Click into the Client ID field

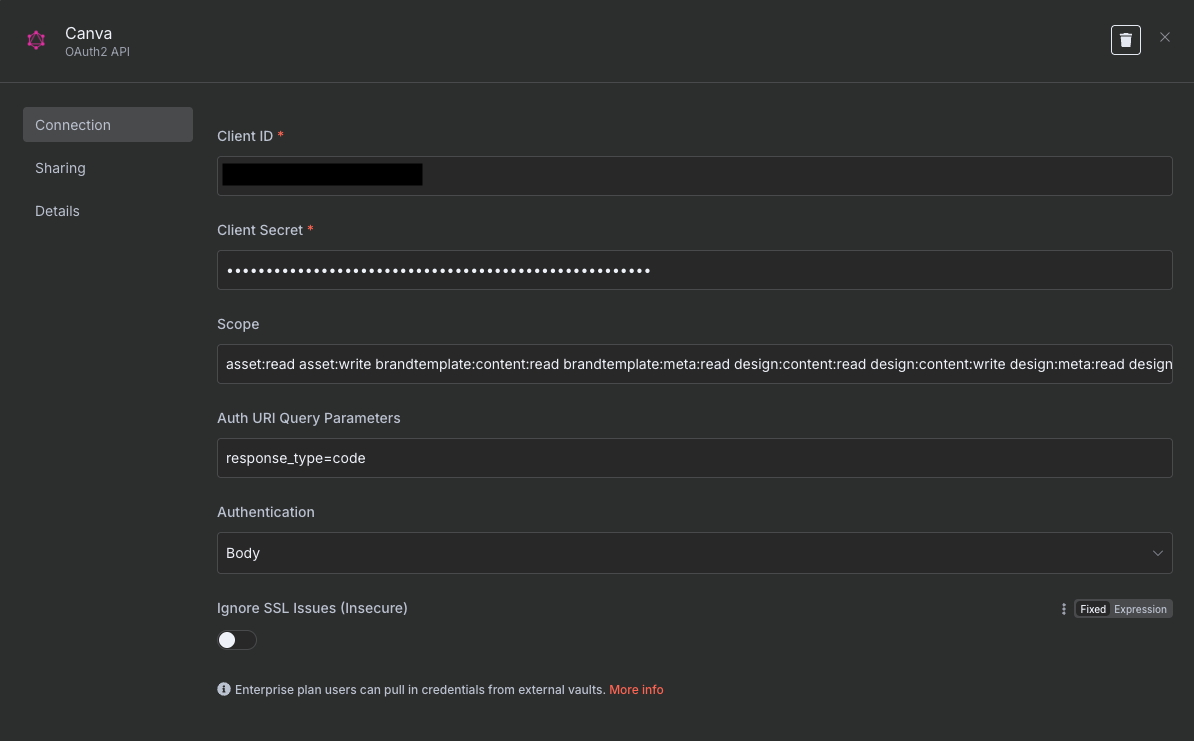tap(694, 176)
